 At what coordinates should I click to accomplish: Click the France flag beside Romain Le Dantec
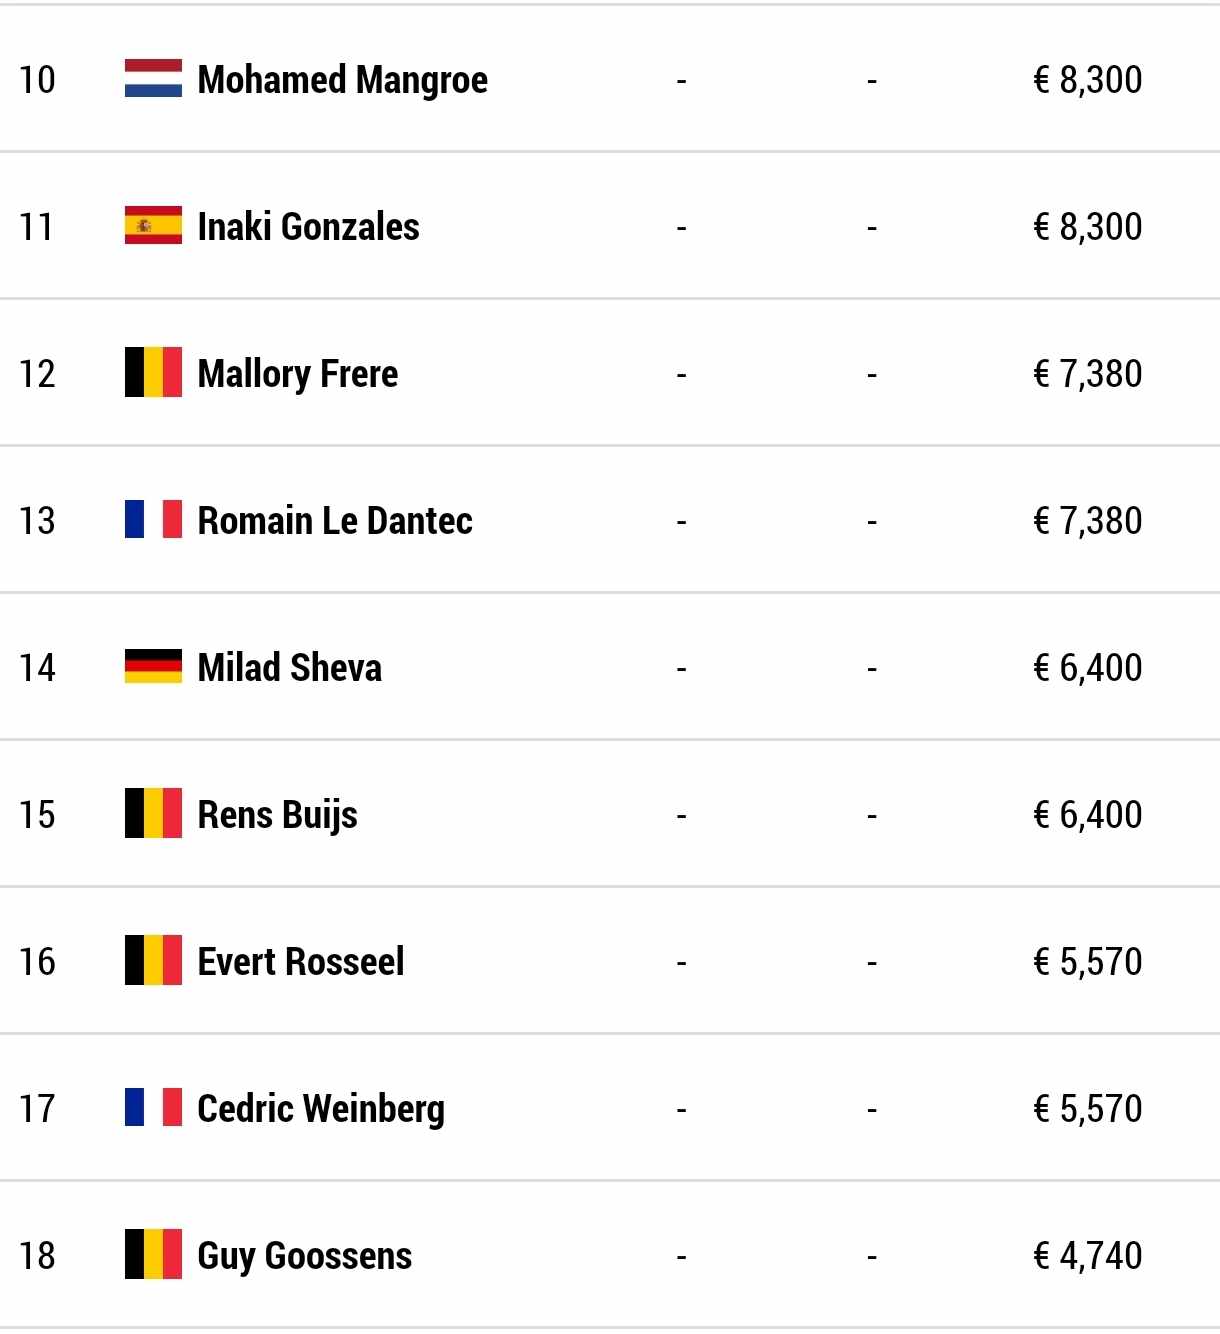tap(153, 520)
